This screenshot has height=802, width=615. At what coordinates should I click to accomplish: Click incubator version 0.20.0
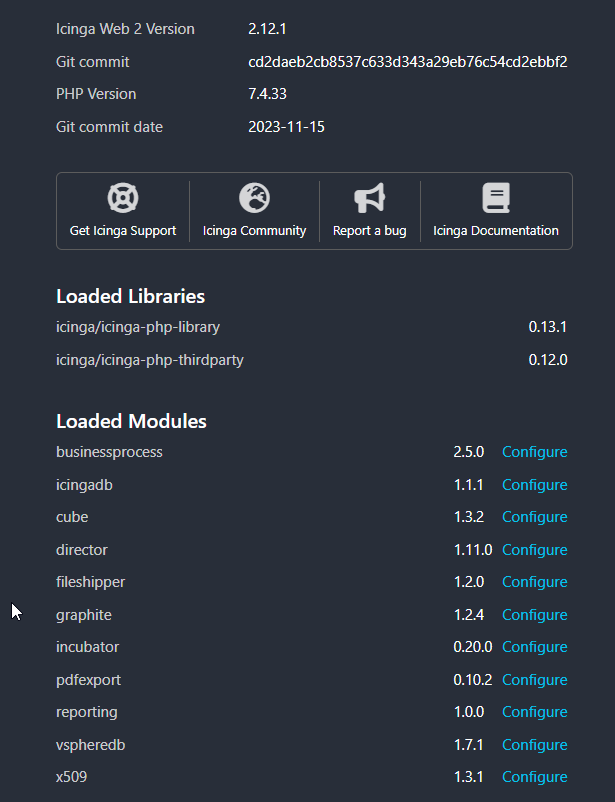click(x=473, y=647)
